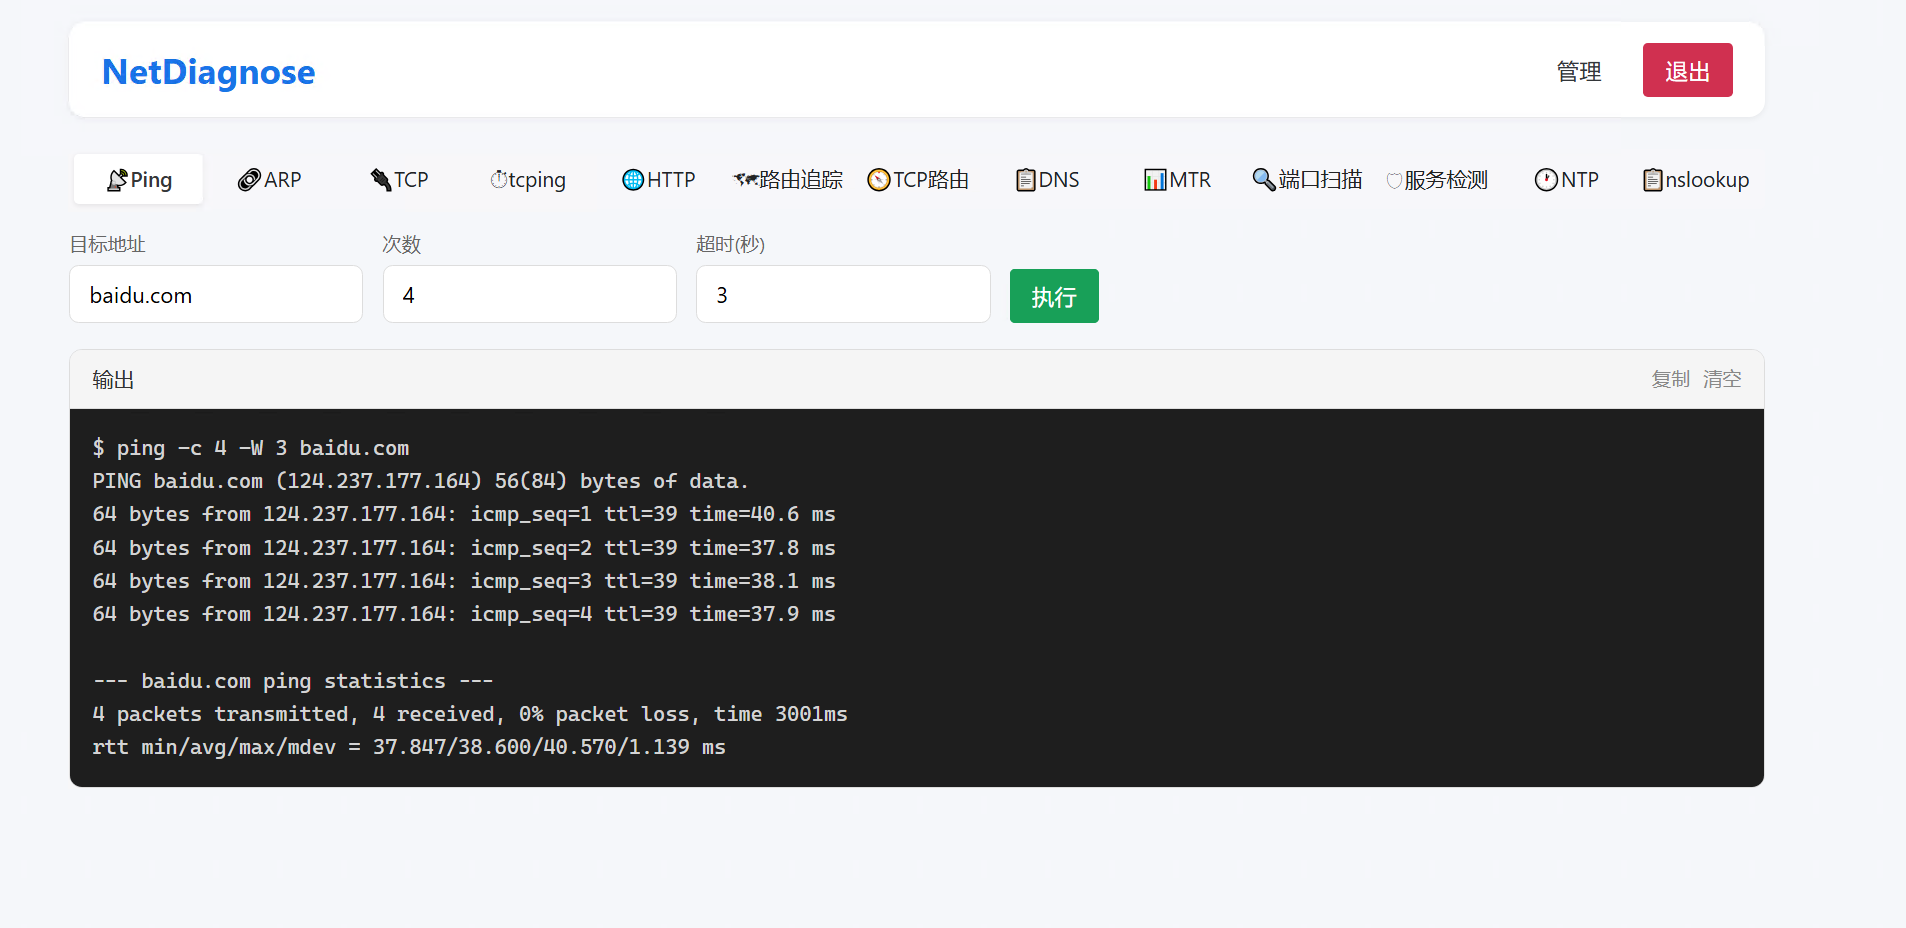Focus the 次数 count input field
The width and height of the screenshot is (1906, 928).
point(530,294)
